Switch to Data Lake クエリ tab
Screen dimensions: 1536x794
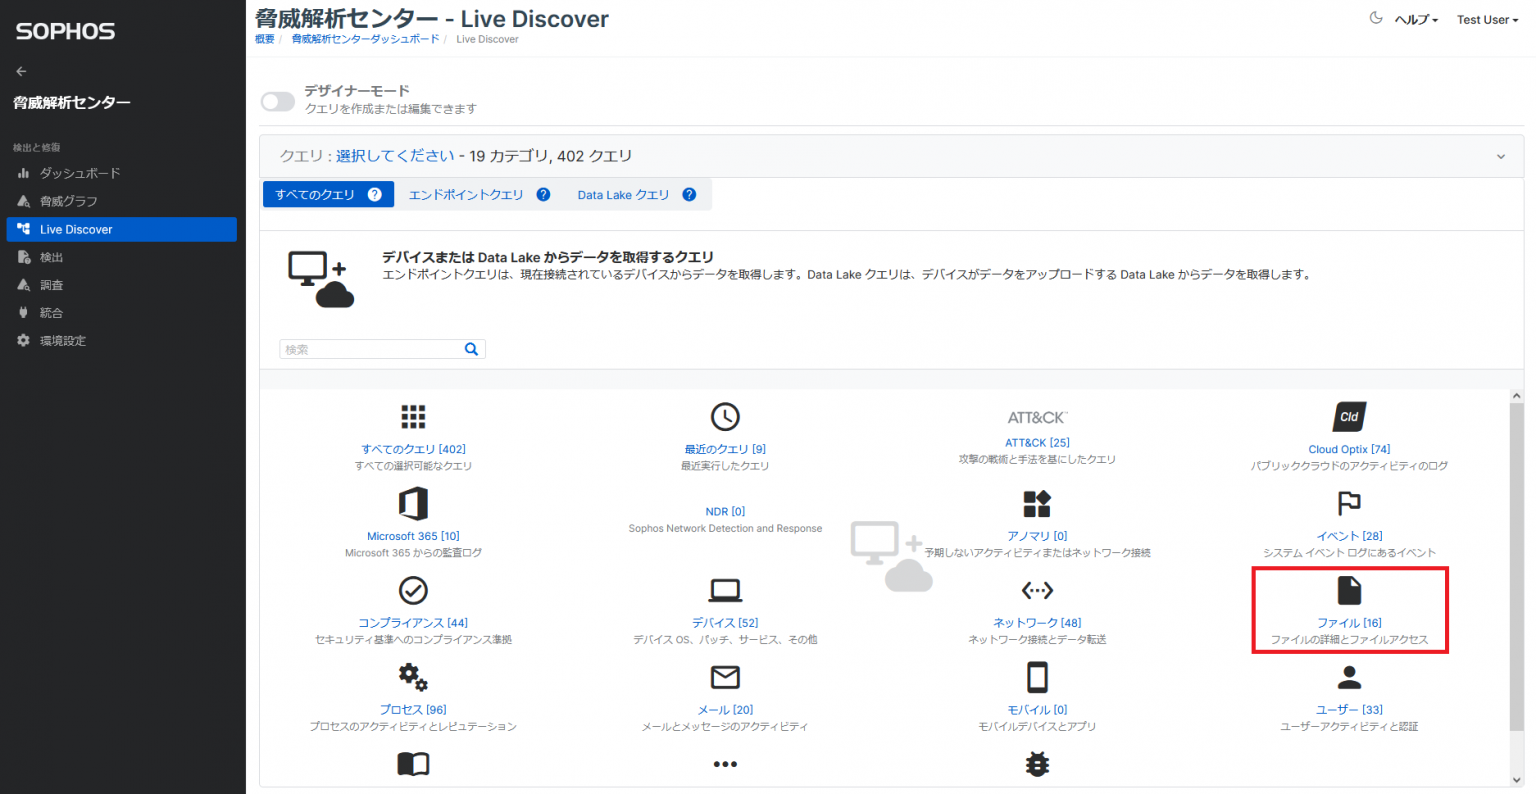point(623,195)
